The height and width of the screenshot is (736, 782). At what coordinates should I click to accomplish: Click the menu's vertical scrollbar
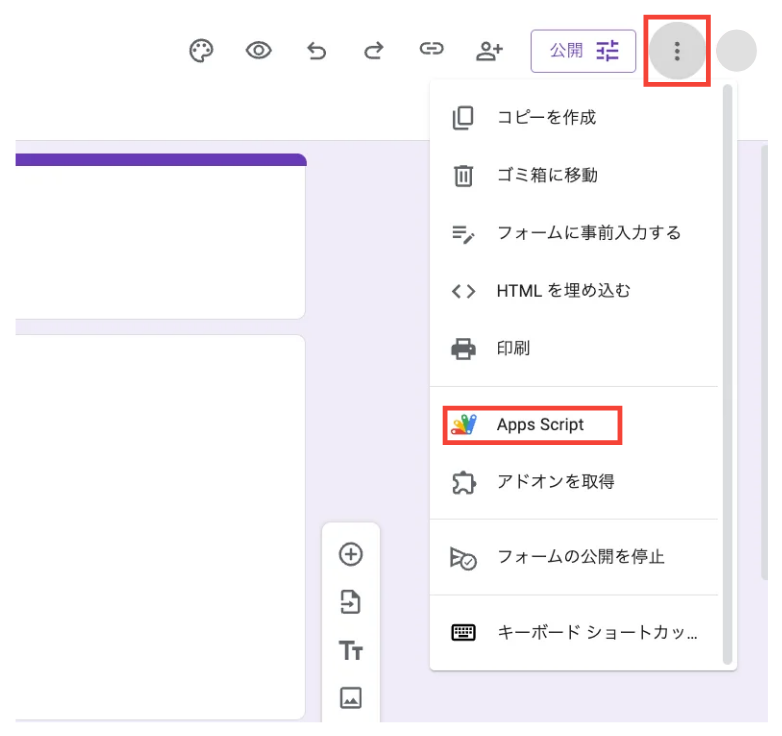[x=727, y=374]
